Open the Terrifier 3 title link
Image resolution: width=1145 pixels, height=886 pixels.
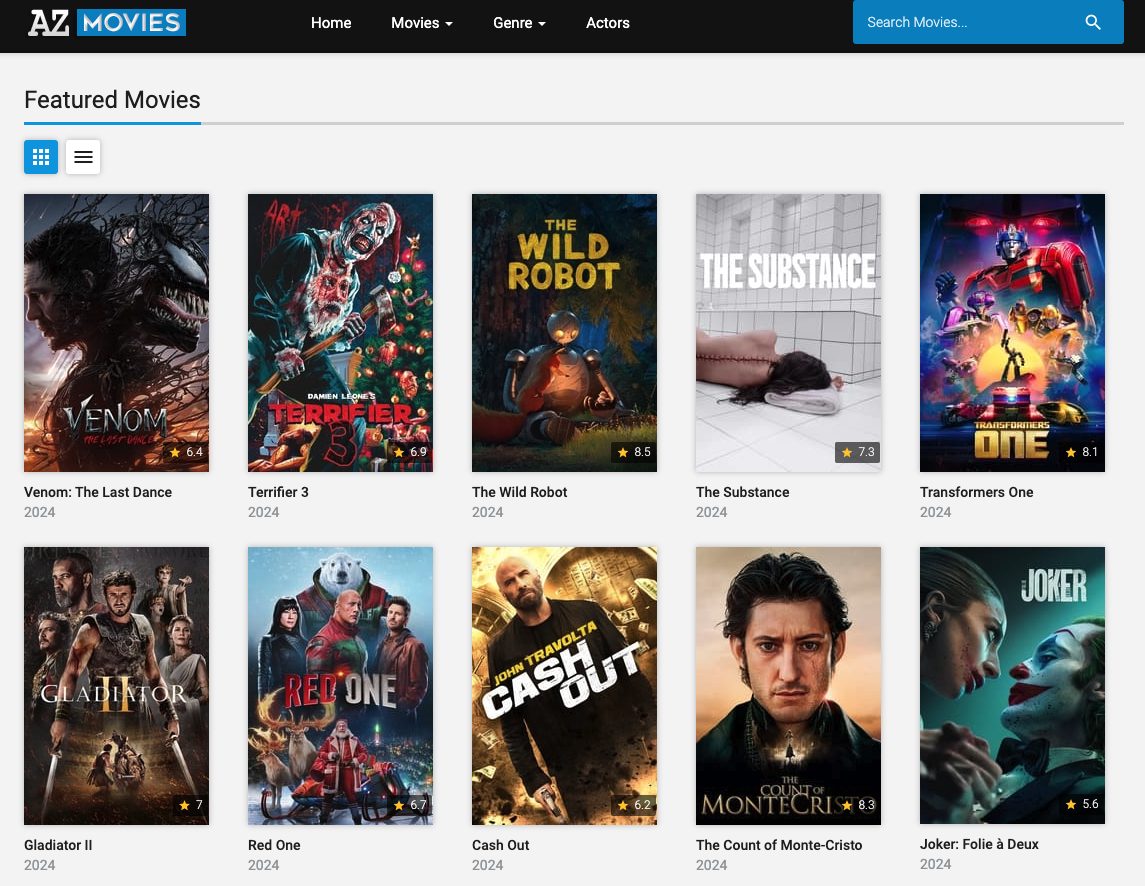[x=278, y=492]
